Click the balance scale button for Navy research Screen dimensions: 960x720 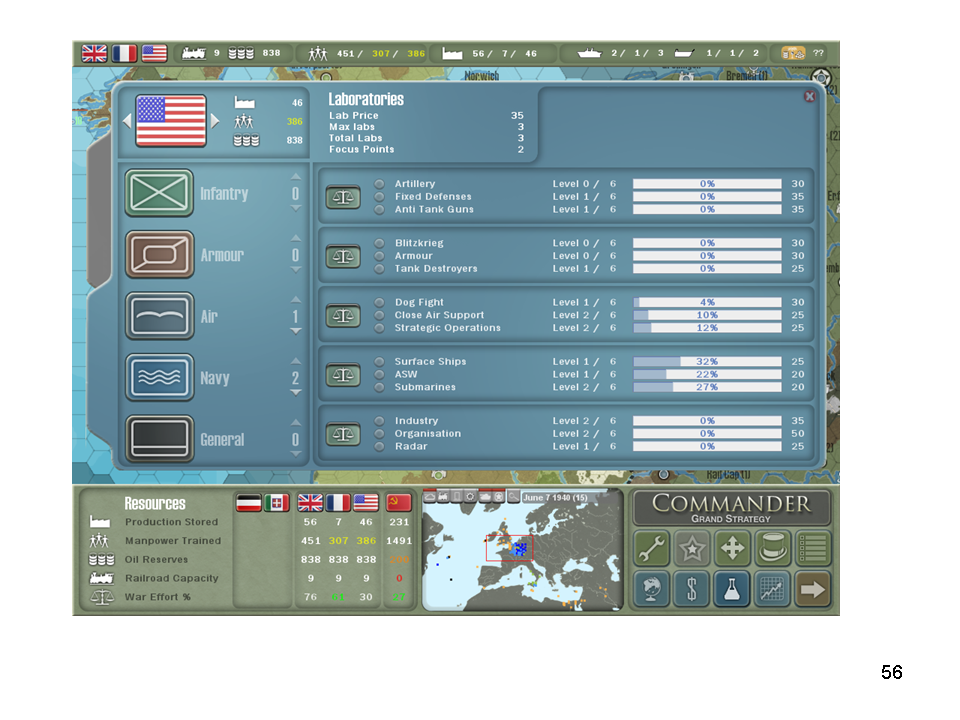click(x=343, y=375)
